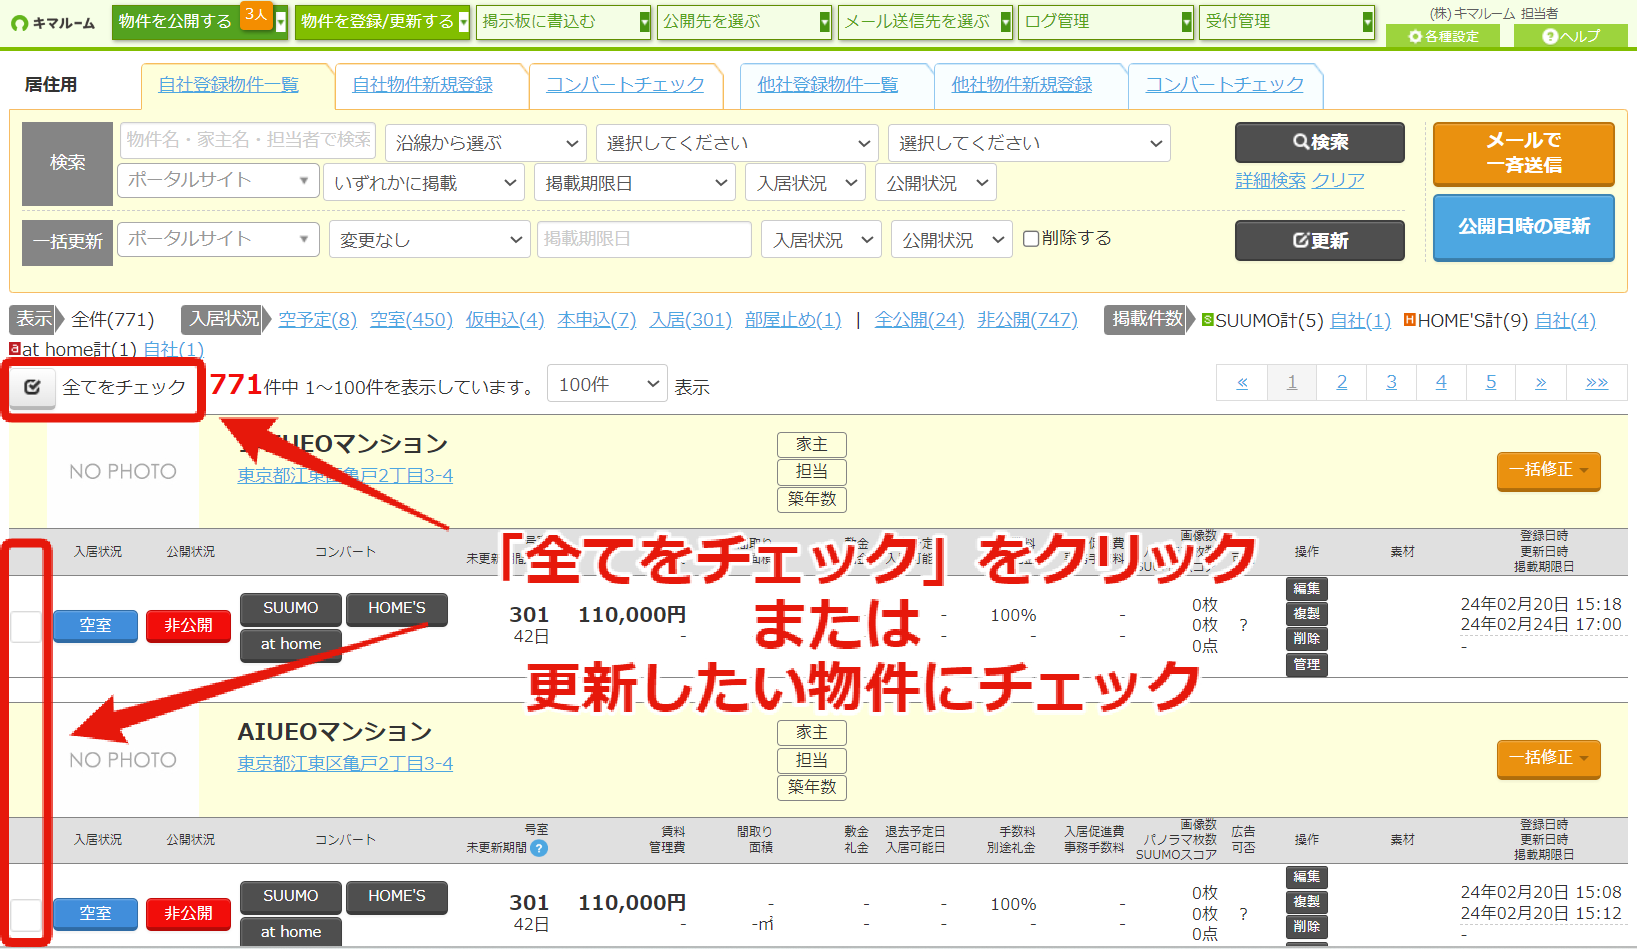1637x949 pixels.
Task: Check the second room 301 row checkbox
Action: click(26, 915)
